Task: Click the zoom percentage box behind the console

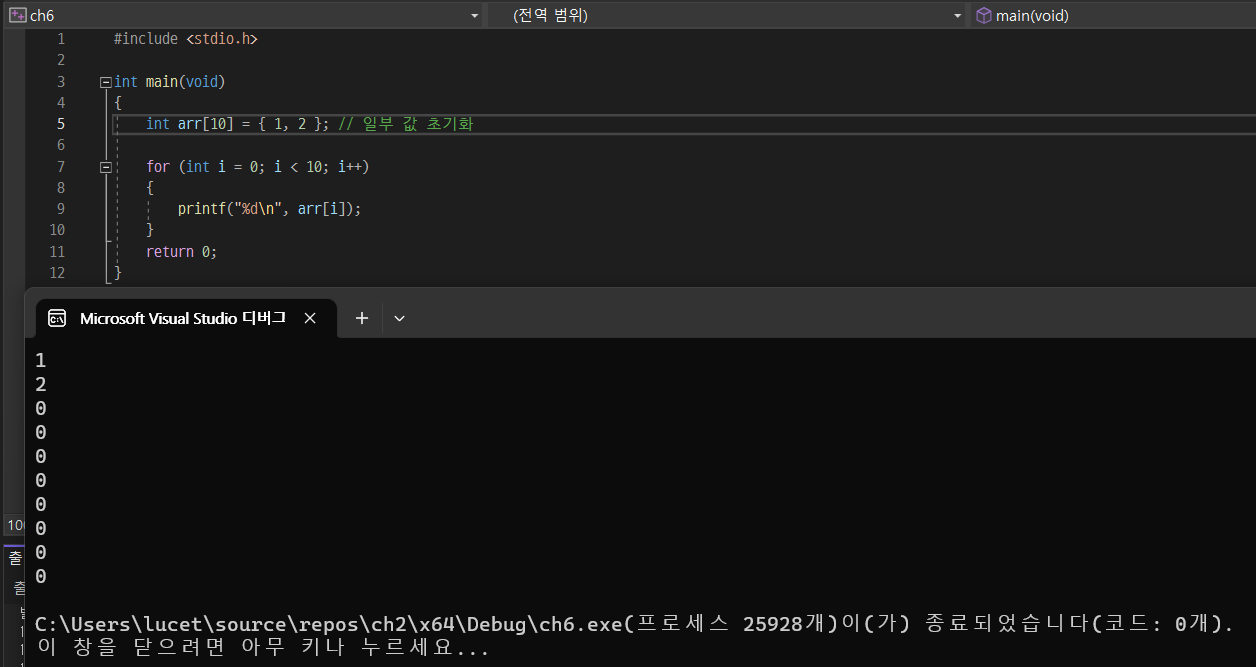Action: [x=14, y=525]
